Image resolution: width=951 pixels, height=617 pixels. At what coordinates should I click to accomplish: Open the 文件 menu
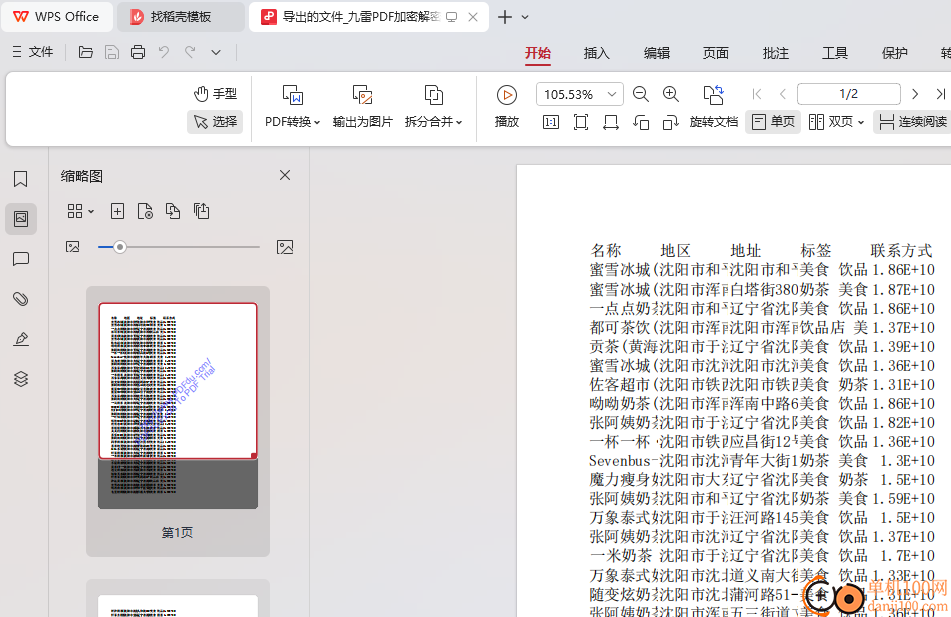pyautogui.click(x=33, y=52)
